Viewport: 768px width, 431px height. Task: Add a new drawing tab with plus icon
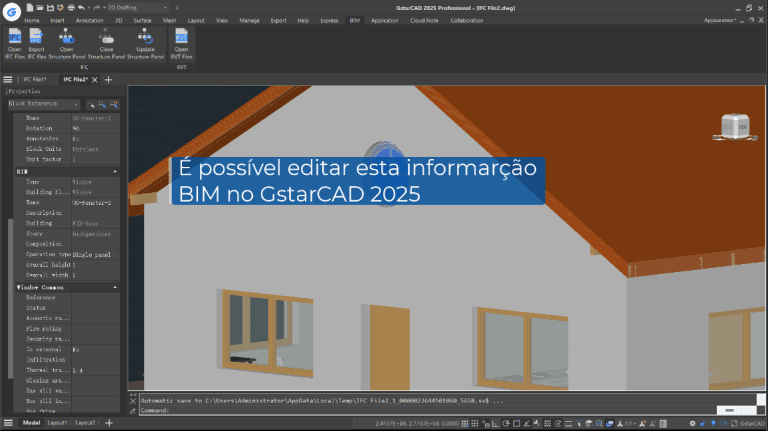109,79
